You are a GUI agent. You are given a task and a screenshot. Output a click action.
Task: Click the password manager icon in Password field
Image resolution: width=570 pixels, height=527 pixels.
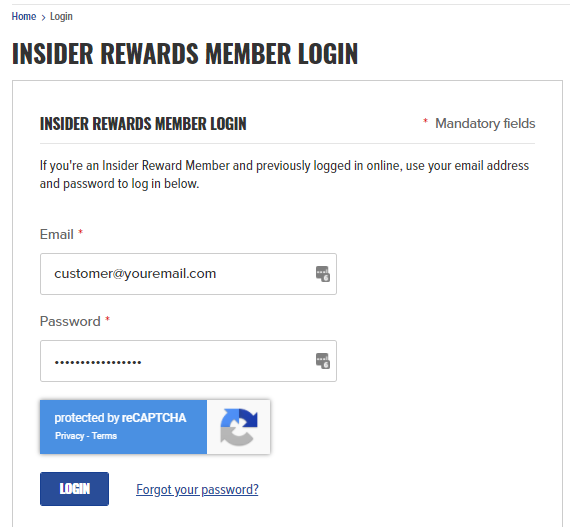(x=323, y=361)
